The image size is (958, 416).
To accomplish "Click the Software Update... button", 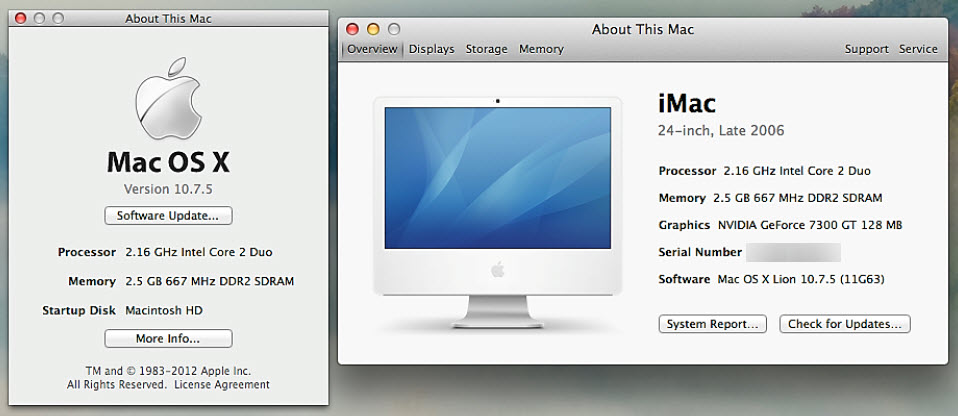I will (x=168, y=216).
